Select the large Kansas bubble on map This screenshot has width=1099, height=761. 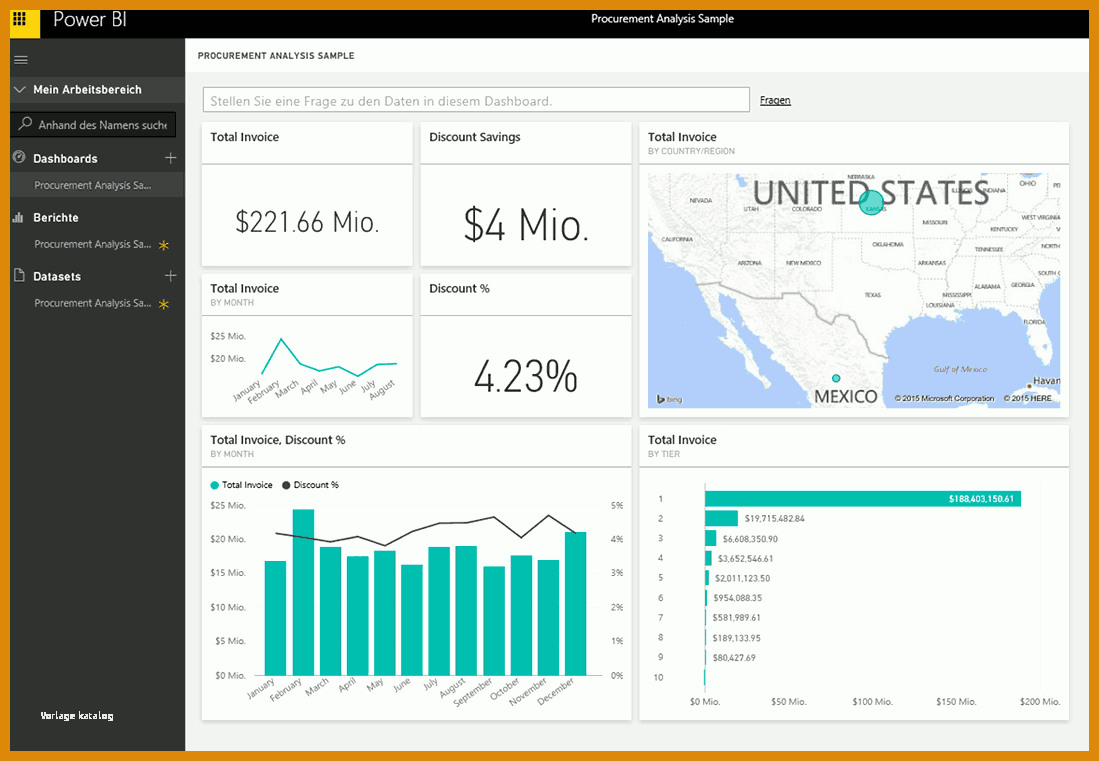871,203
